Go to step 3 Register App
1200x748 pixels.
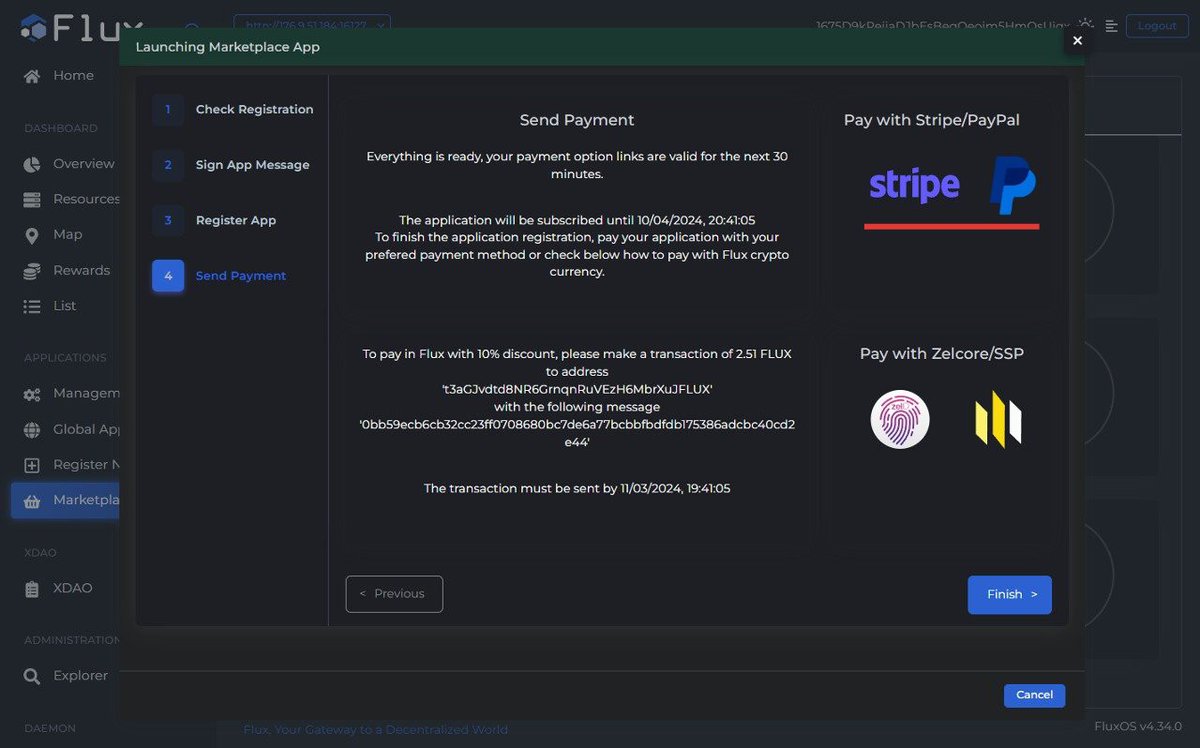click(214, 221)
